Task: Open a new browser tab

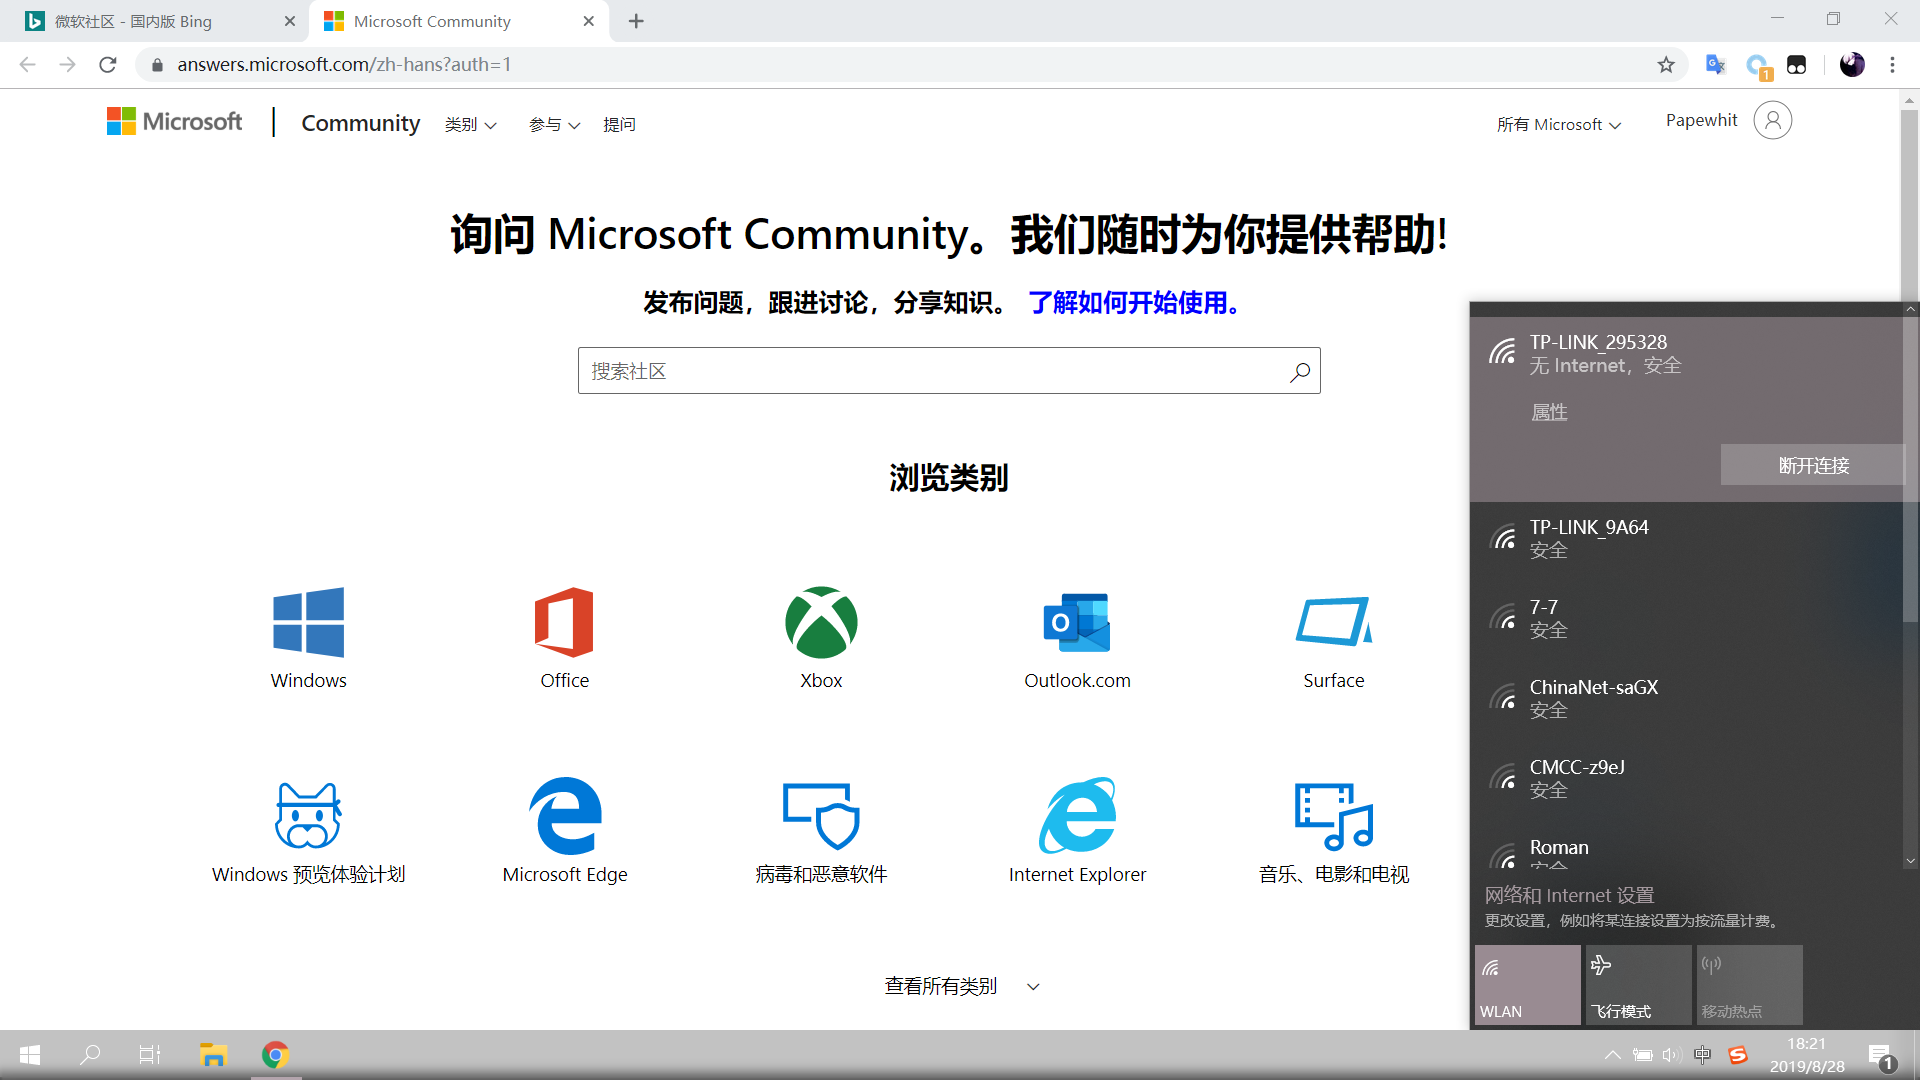Action: point(636,21)
